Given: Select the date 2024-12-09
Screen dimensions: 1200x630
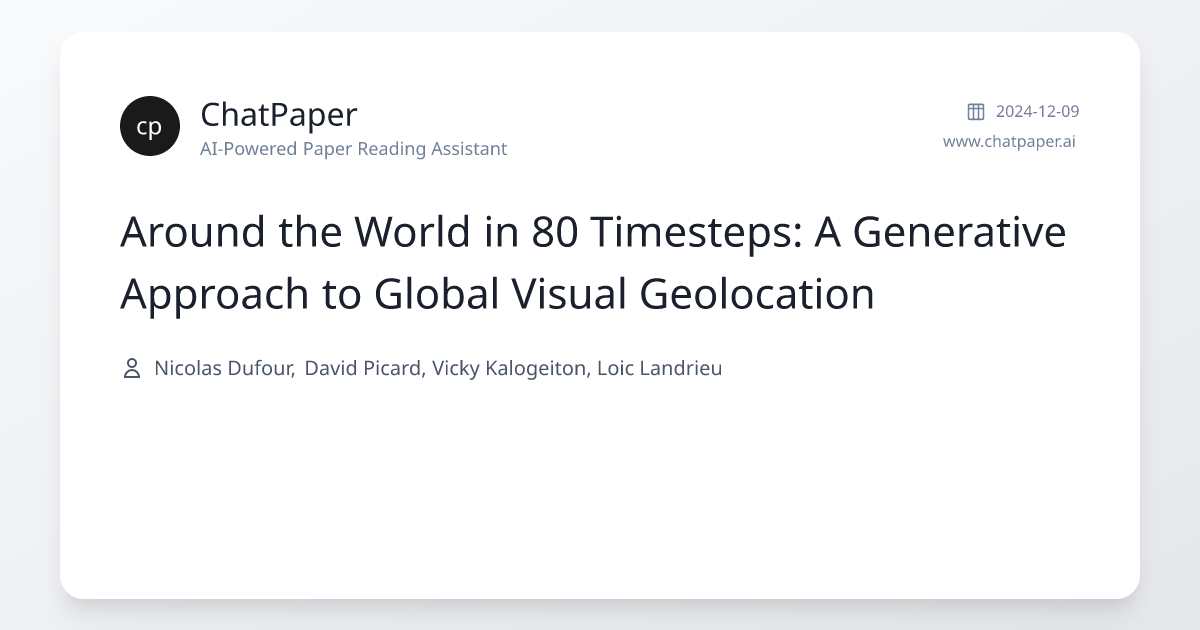Looking at the screenshot, I should point(1037,111).
